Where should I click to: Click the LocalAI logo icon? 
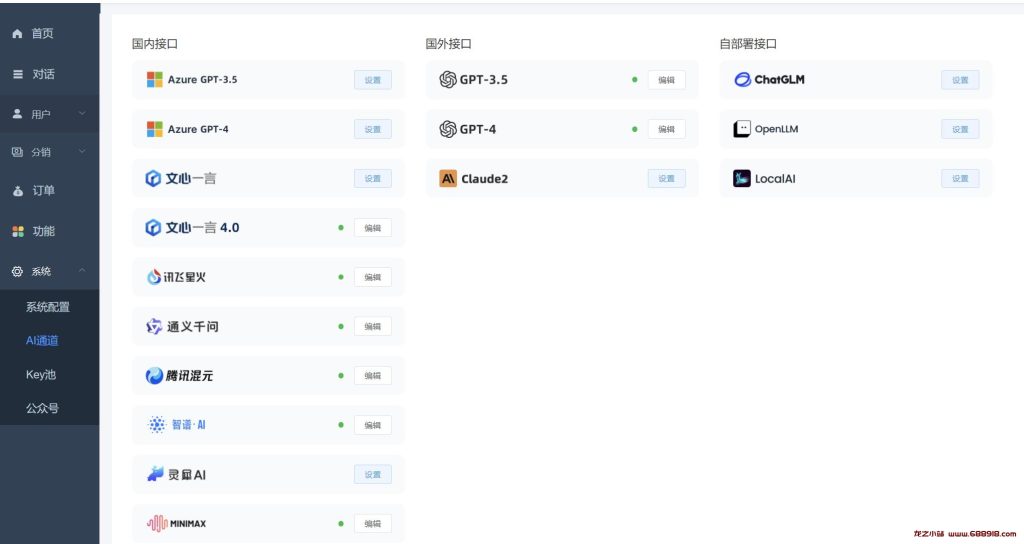pos(742,178)
